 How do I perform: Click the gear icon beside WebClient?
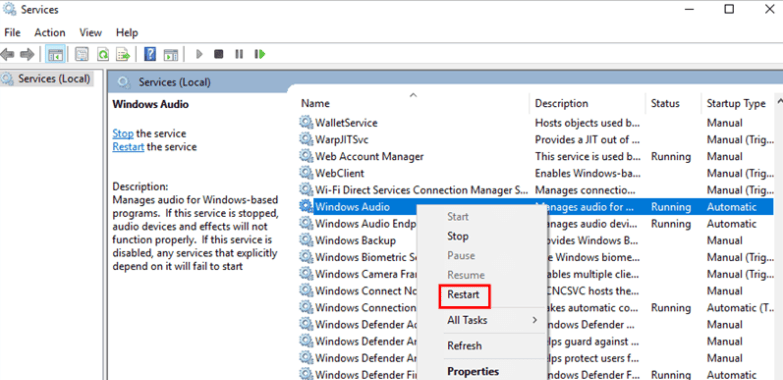click(306, 173)
